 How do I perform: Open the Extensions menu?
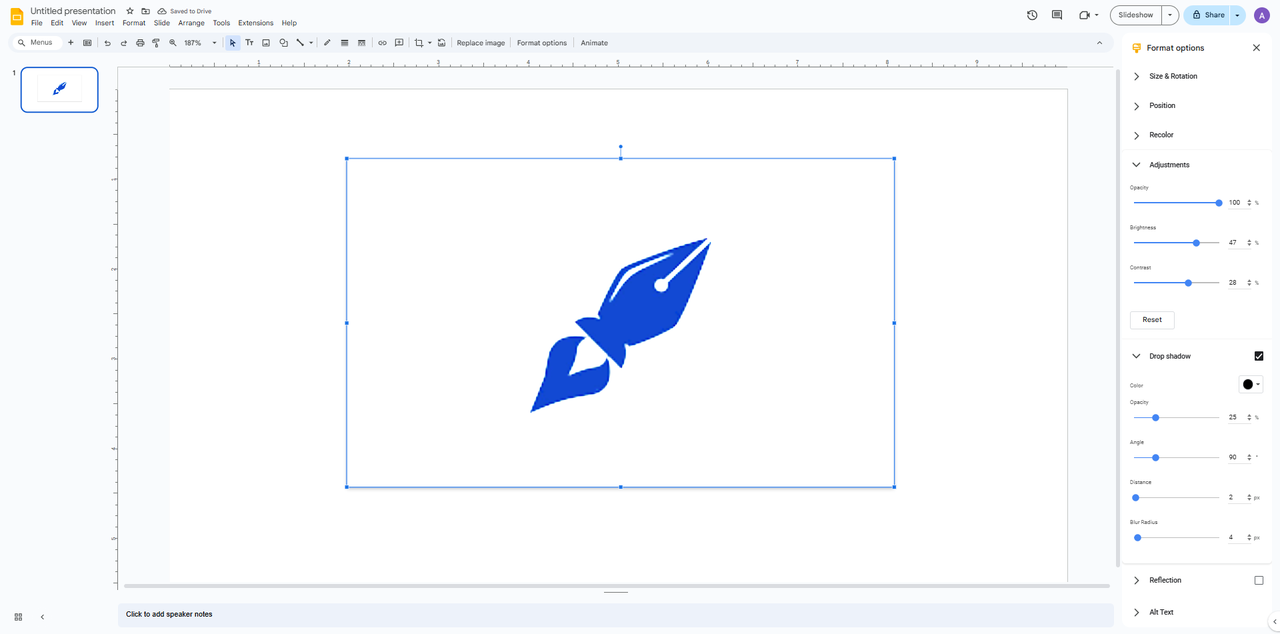pos(256,23)
